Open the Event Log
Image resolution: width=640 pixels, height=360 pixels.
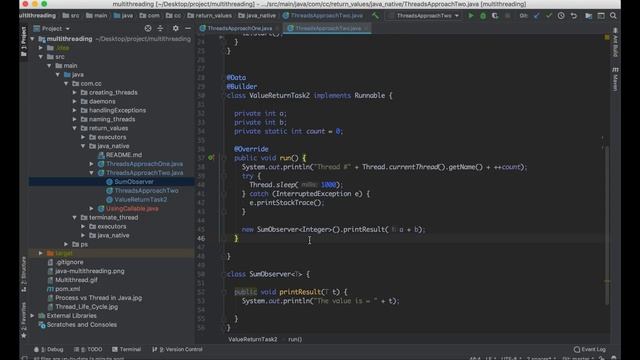coord(590,349)
